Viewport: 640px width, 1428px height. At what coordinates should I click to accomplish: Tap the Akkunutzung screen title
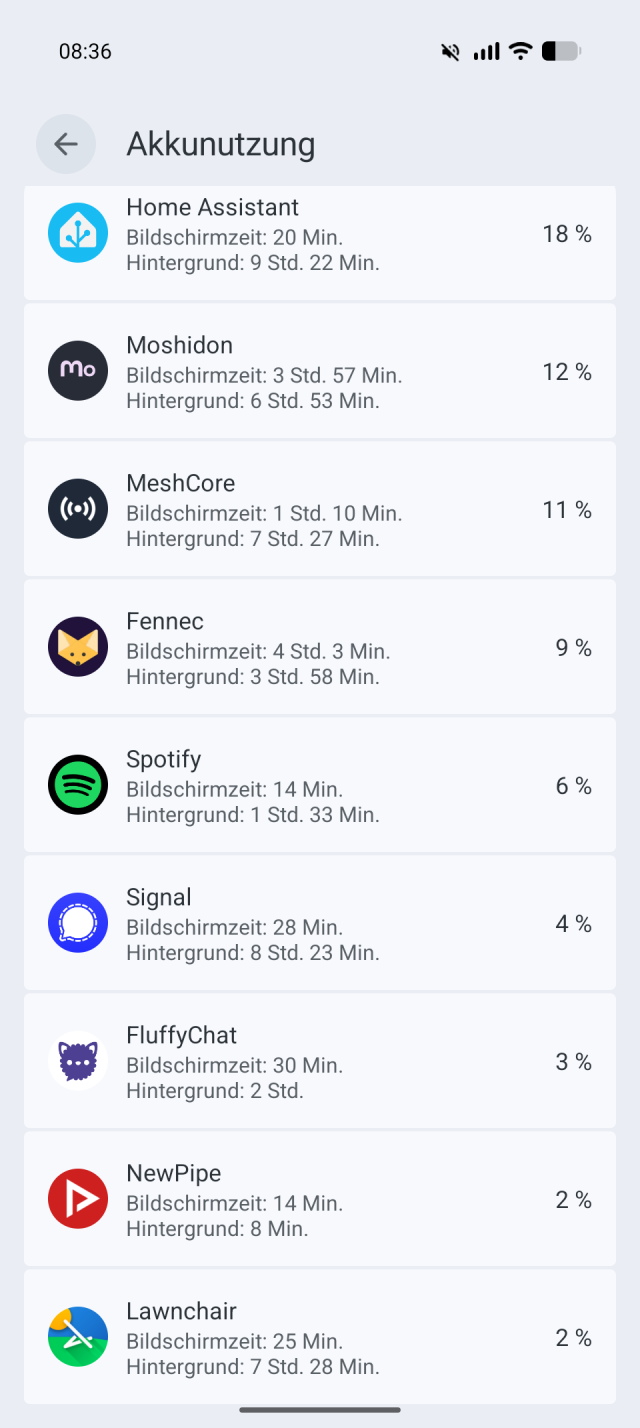click(220, 144)
